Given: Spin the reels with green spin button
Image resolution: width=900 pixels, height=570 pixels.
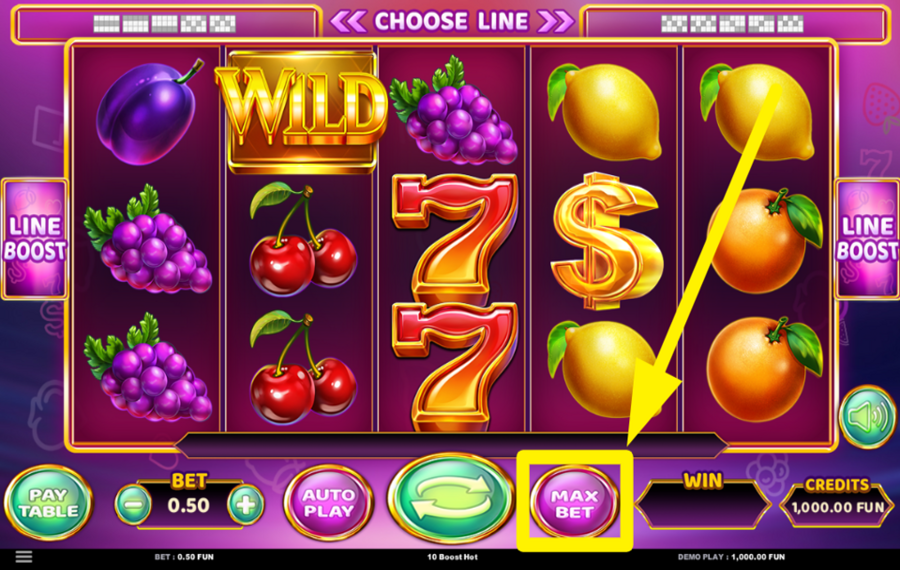Looking at the screenshot, I should (451, 498).
